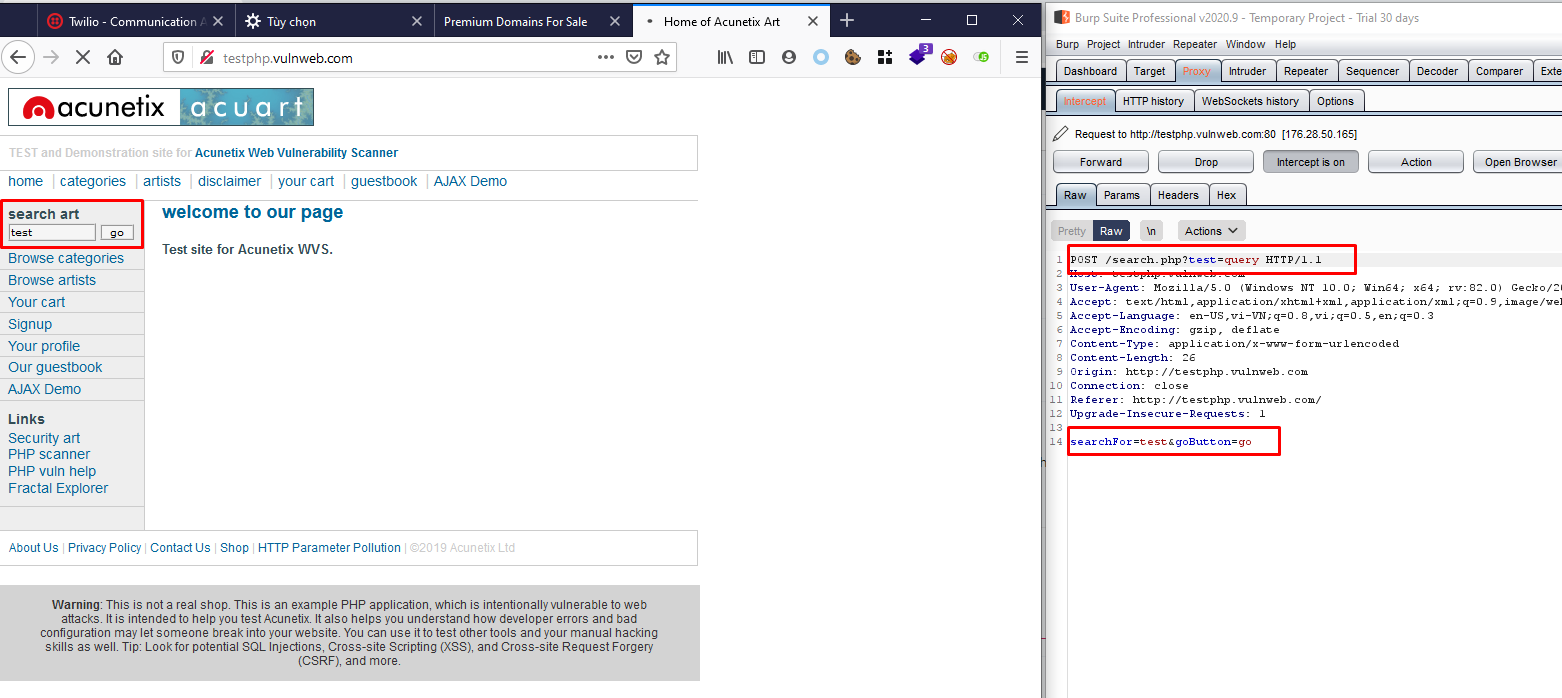
Task: Switch to the Sequencer tab
Action: point(1372,71)
